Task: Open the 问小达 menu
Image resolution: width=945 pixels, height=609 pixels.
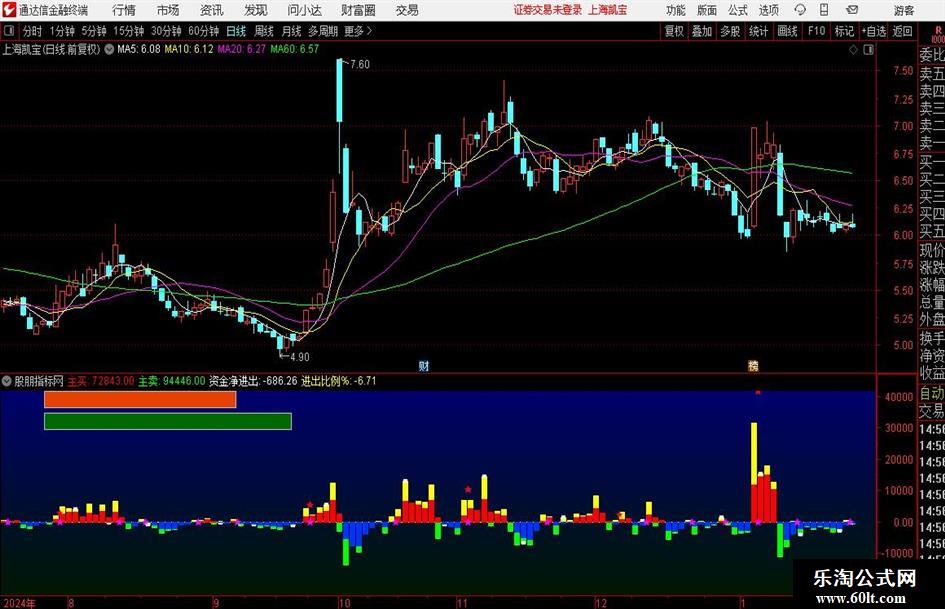Action: pos(304,10)
